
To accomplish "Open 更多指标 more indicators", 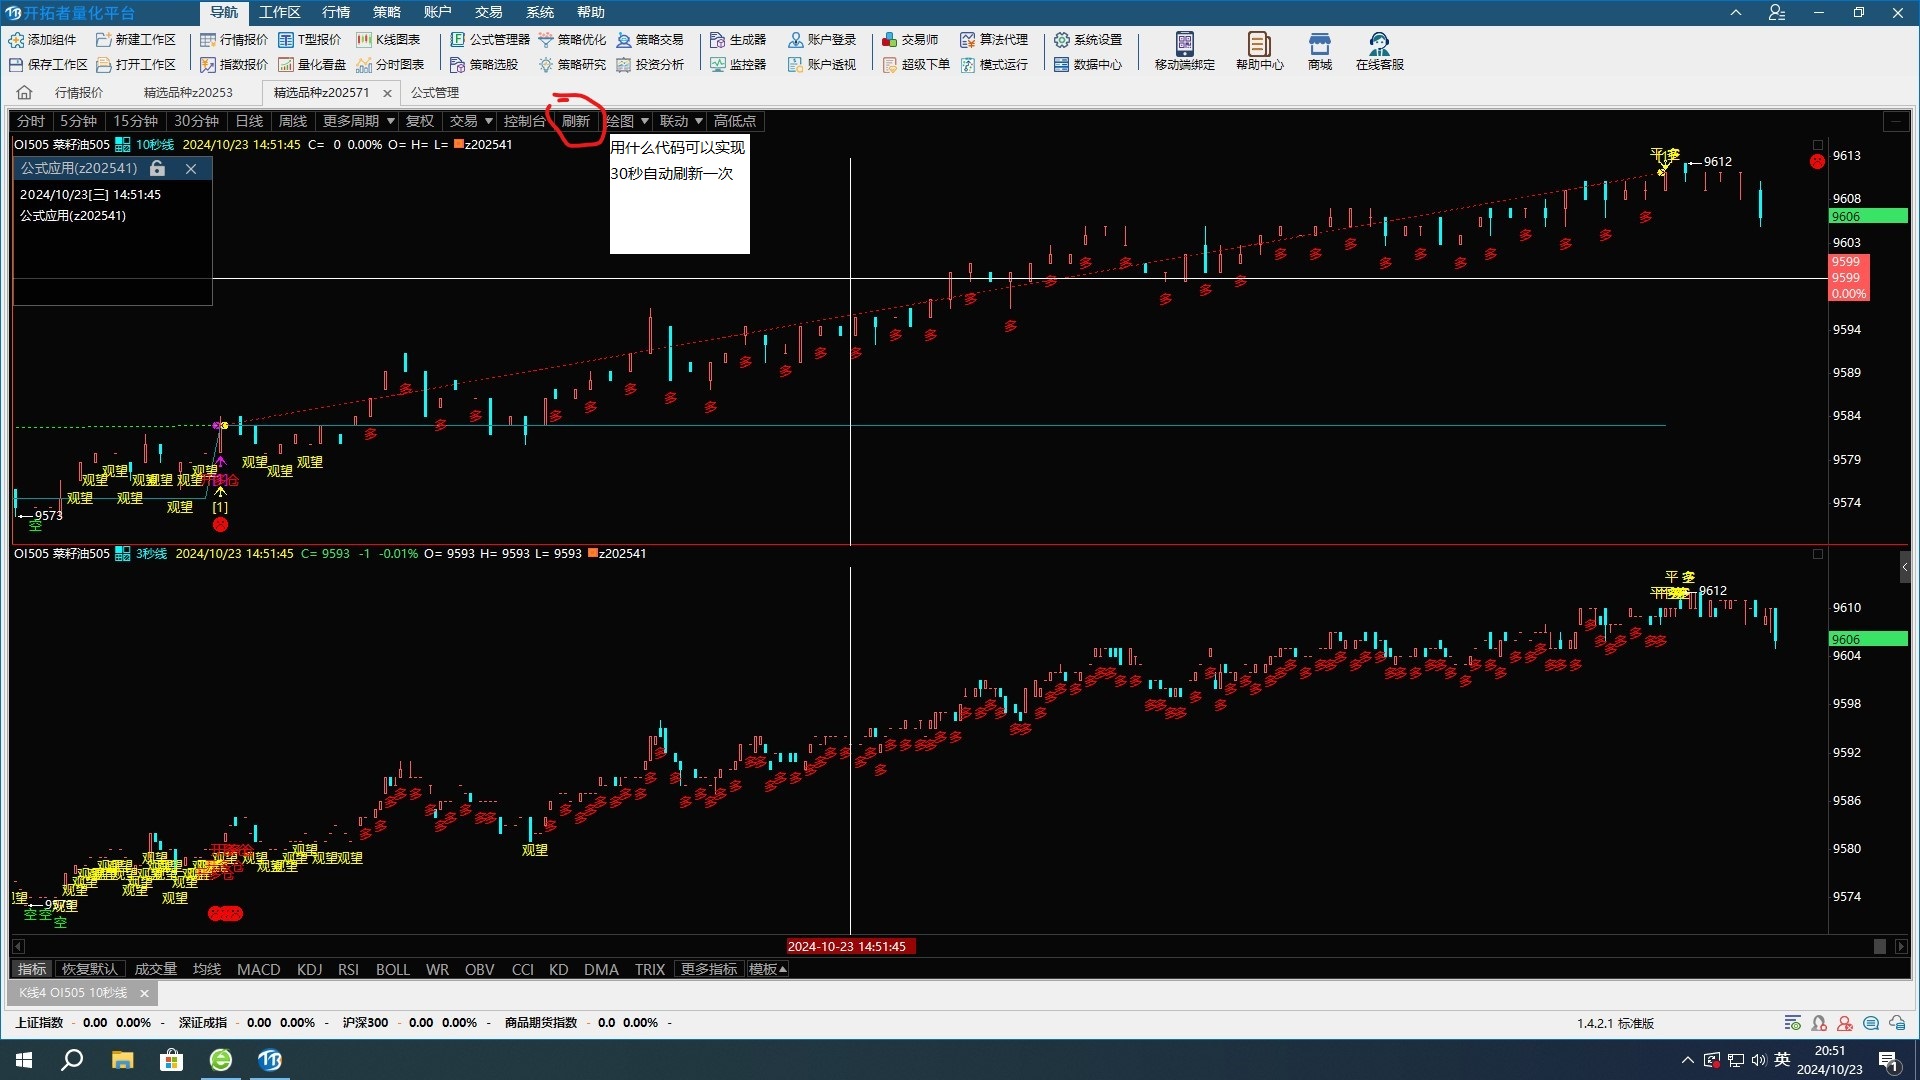I will tap(709, 969).
